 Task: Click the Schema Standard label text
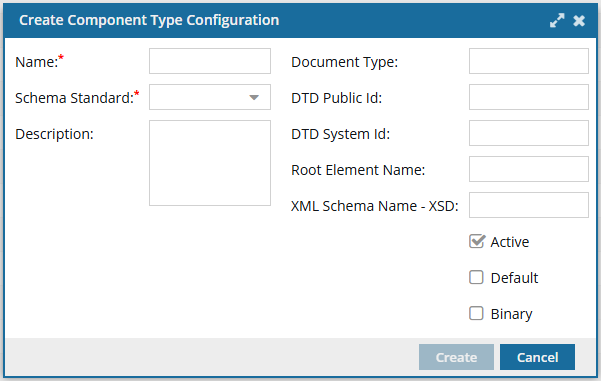click(x=74, y=98)
